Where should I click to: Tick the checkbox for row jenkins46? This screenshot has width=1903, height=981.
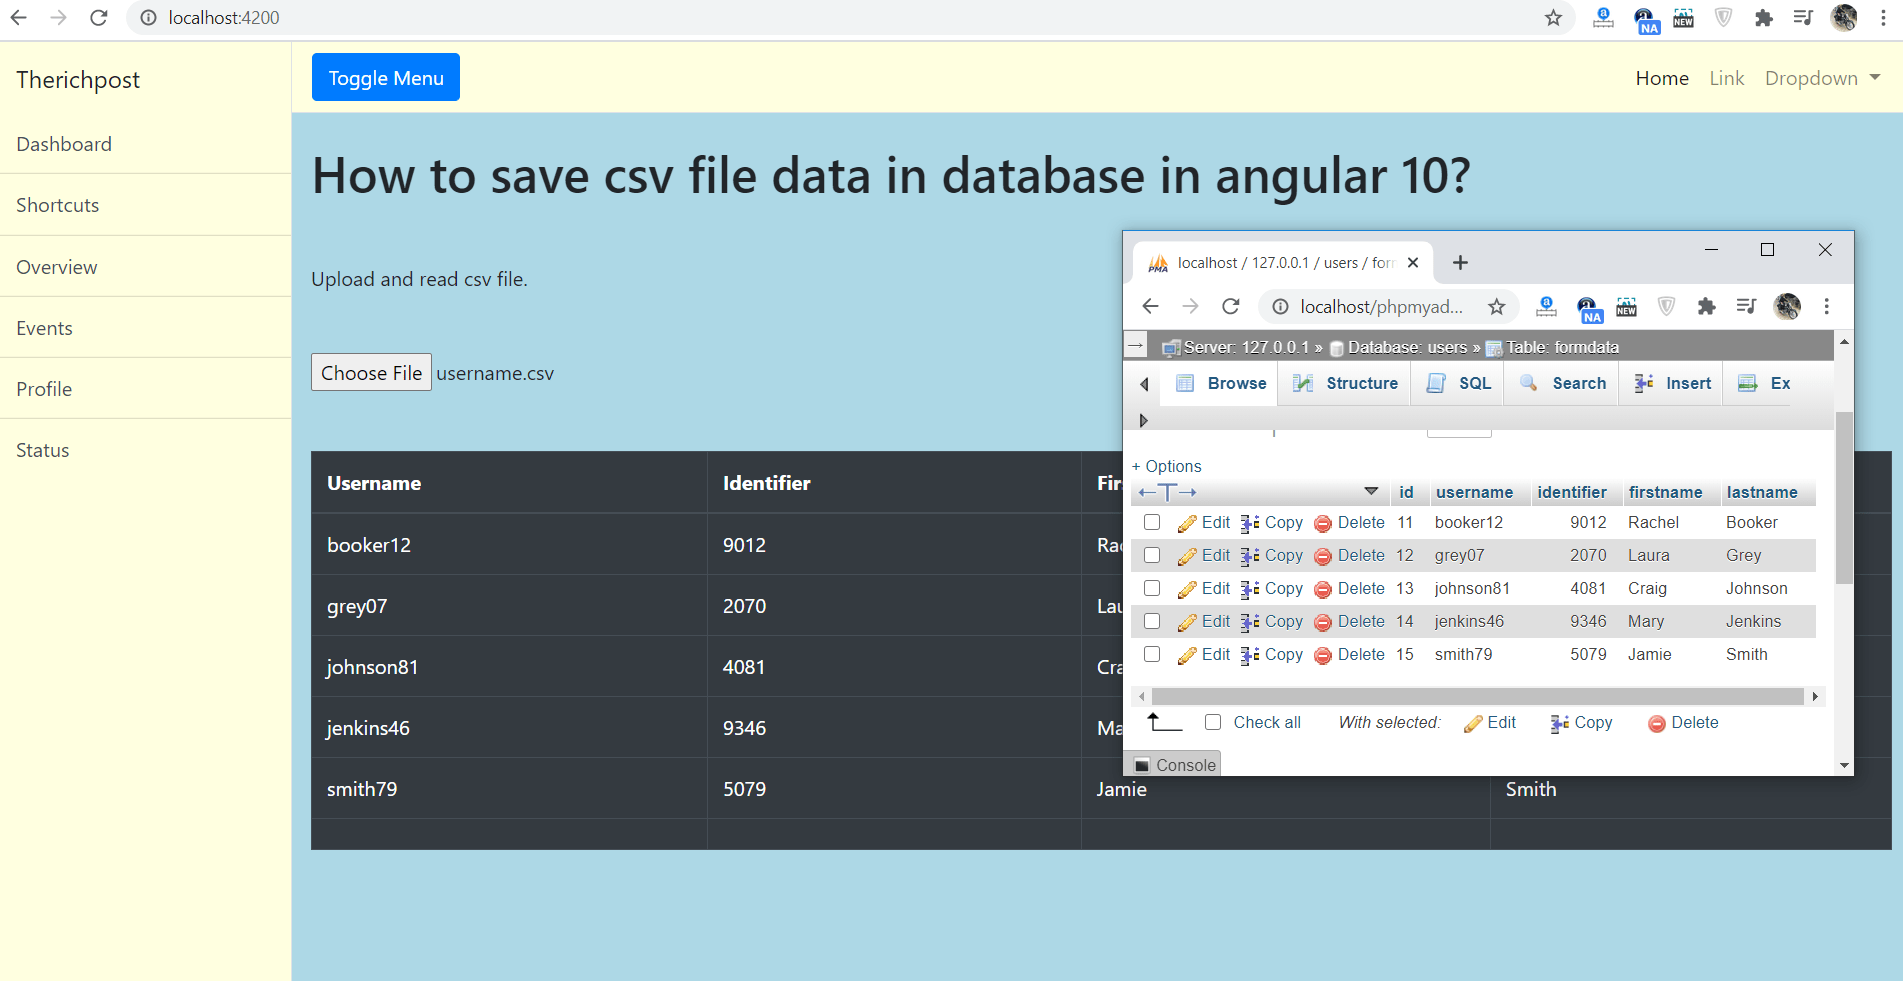coord(1151,621)
